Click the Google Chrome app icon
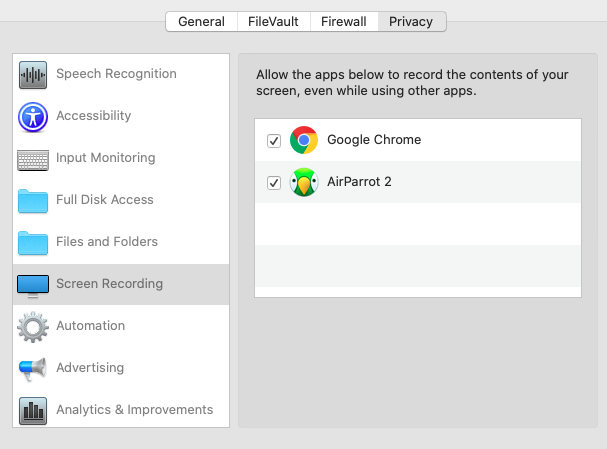Screen dimensions: 607x449 coord(304,140)
